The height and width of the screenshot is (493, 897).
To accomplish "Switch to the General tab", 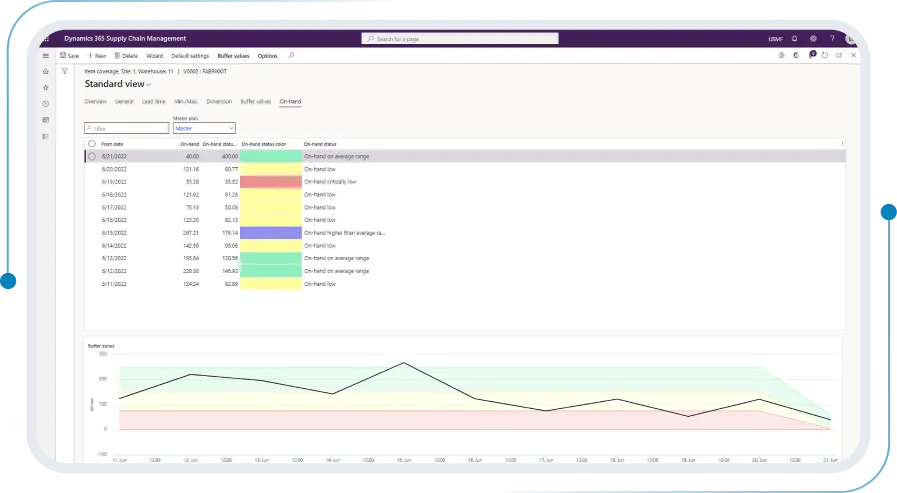I will (x=124, y=102).
